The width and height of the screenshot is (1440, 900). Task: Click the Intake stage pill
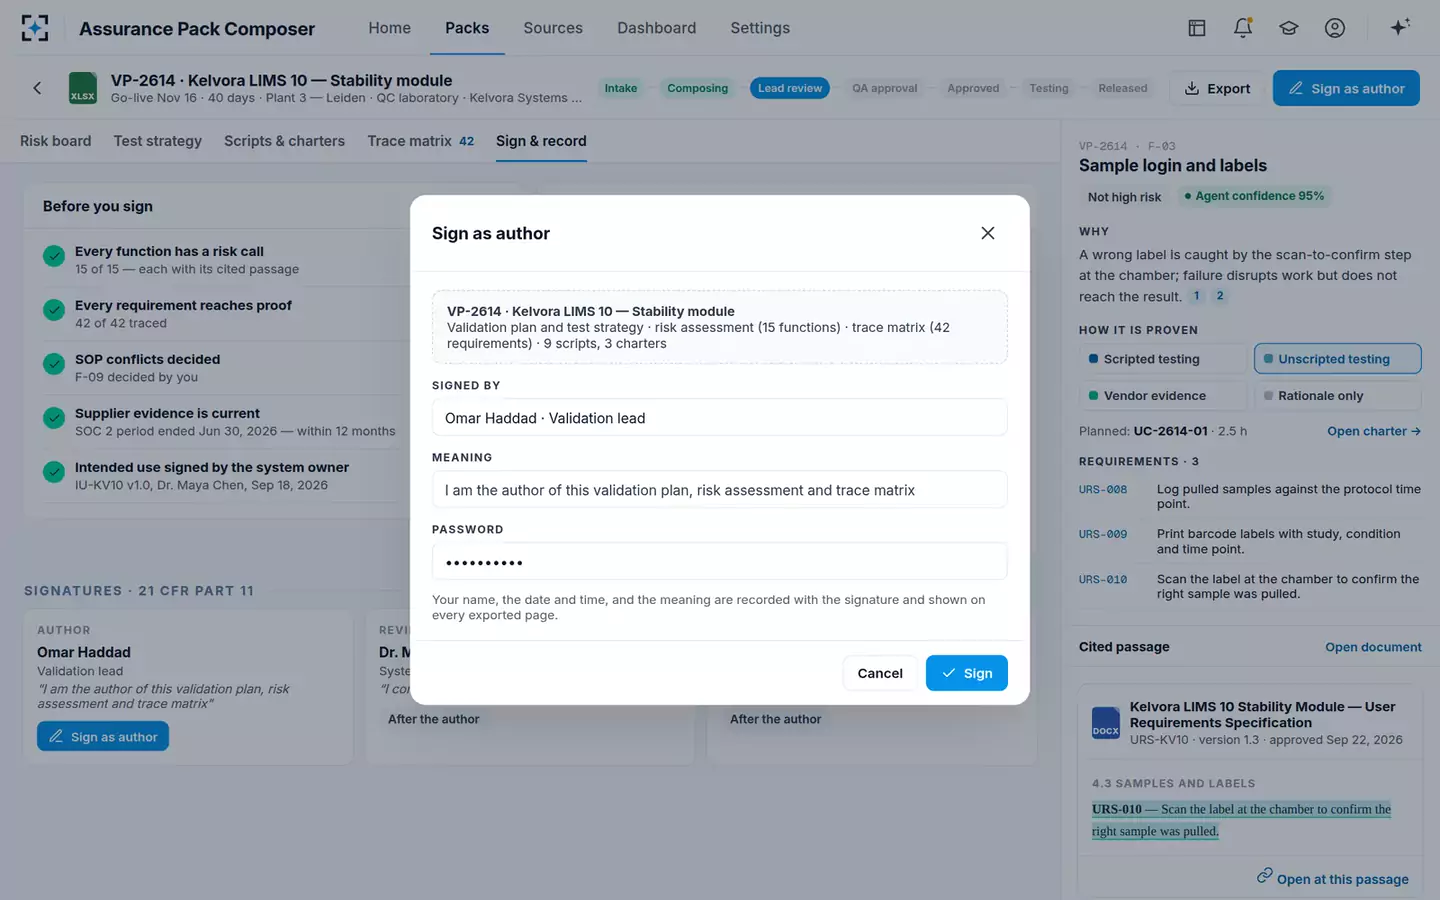[x=621, y=88]
